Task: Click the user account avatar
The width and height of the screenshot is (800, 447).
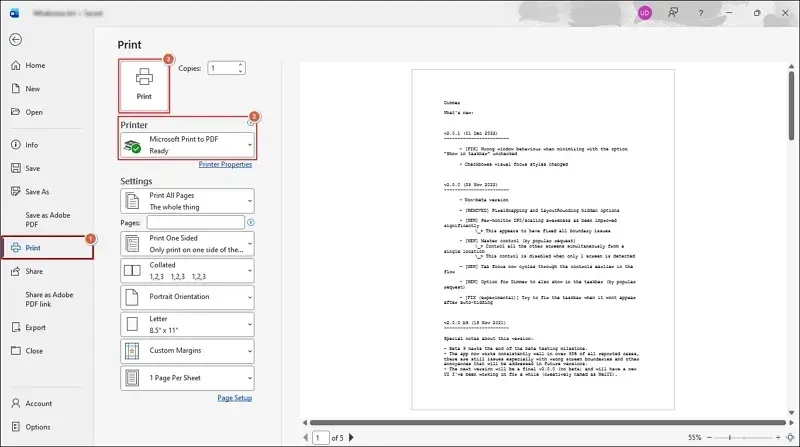Action: (645, 13)
